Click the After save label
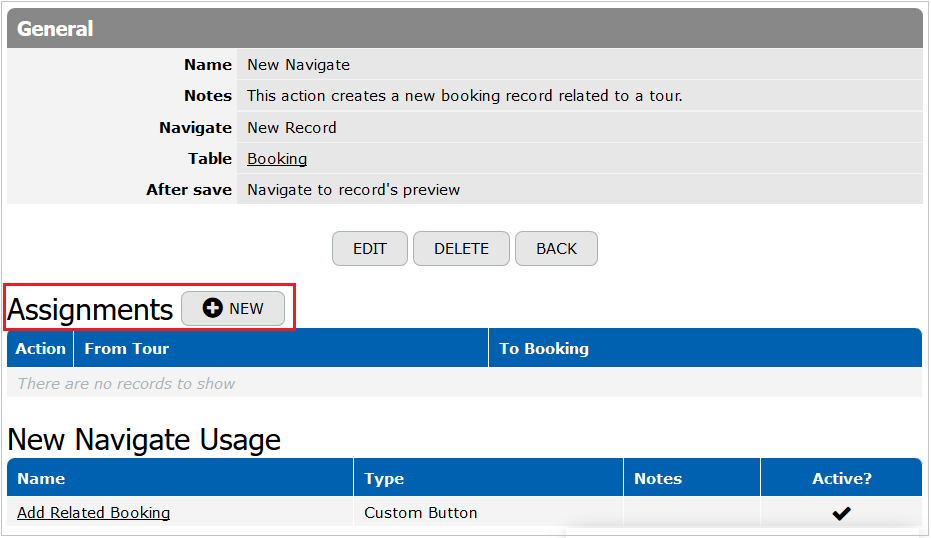Image resolution: width=931 pixels, height=538 pixels. (x=189, y=189)
